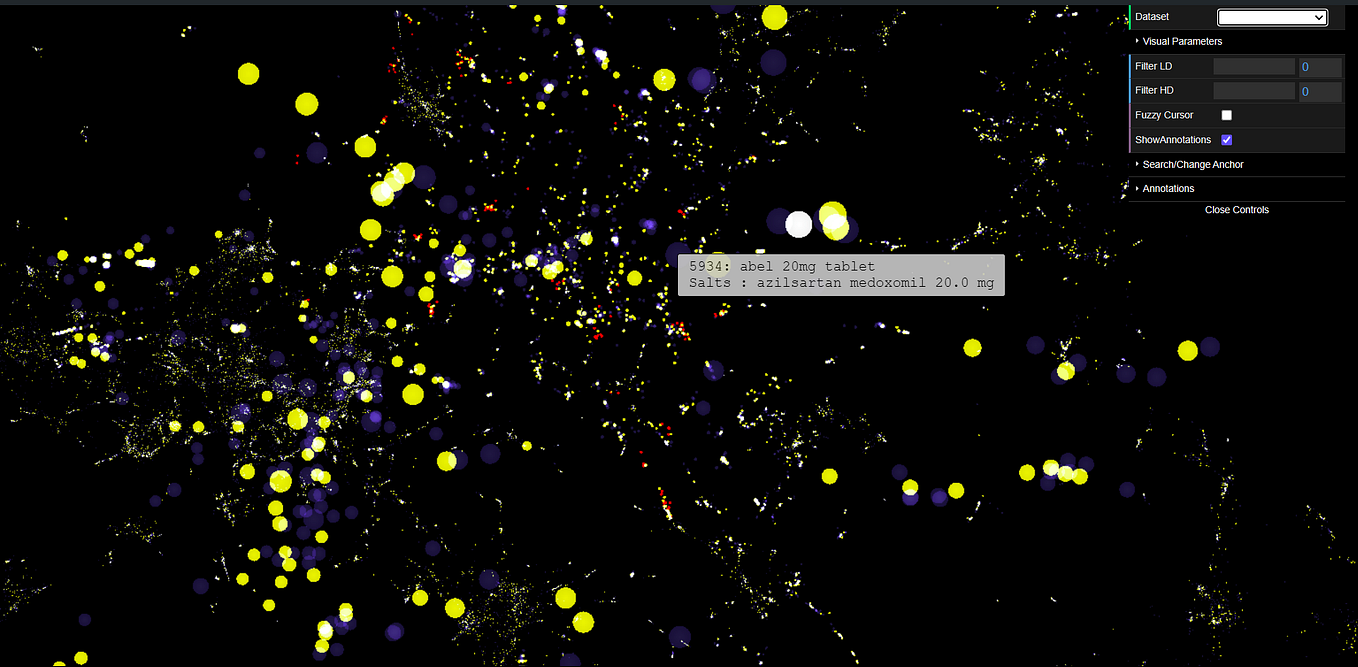Click the Filter HD slider track
This screenshot has width=1358, height=667.
pos(1253,90)
